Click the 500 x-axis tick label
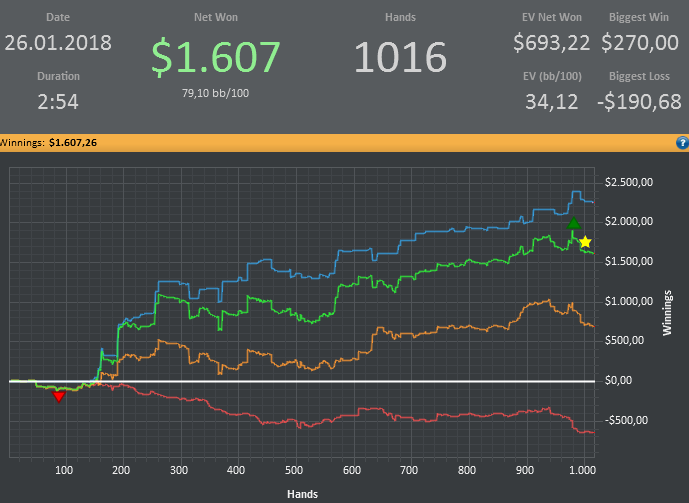Viewport: 689px width, 503px height. point(294,470)
